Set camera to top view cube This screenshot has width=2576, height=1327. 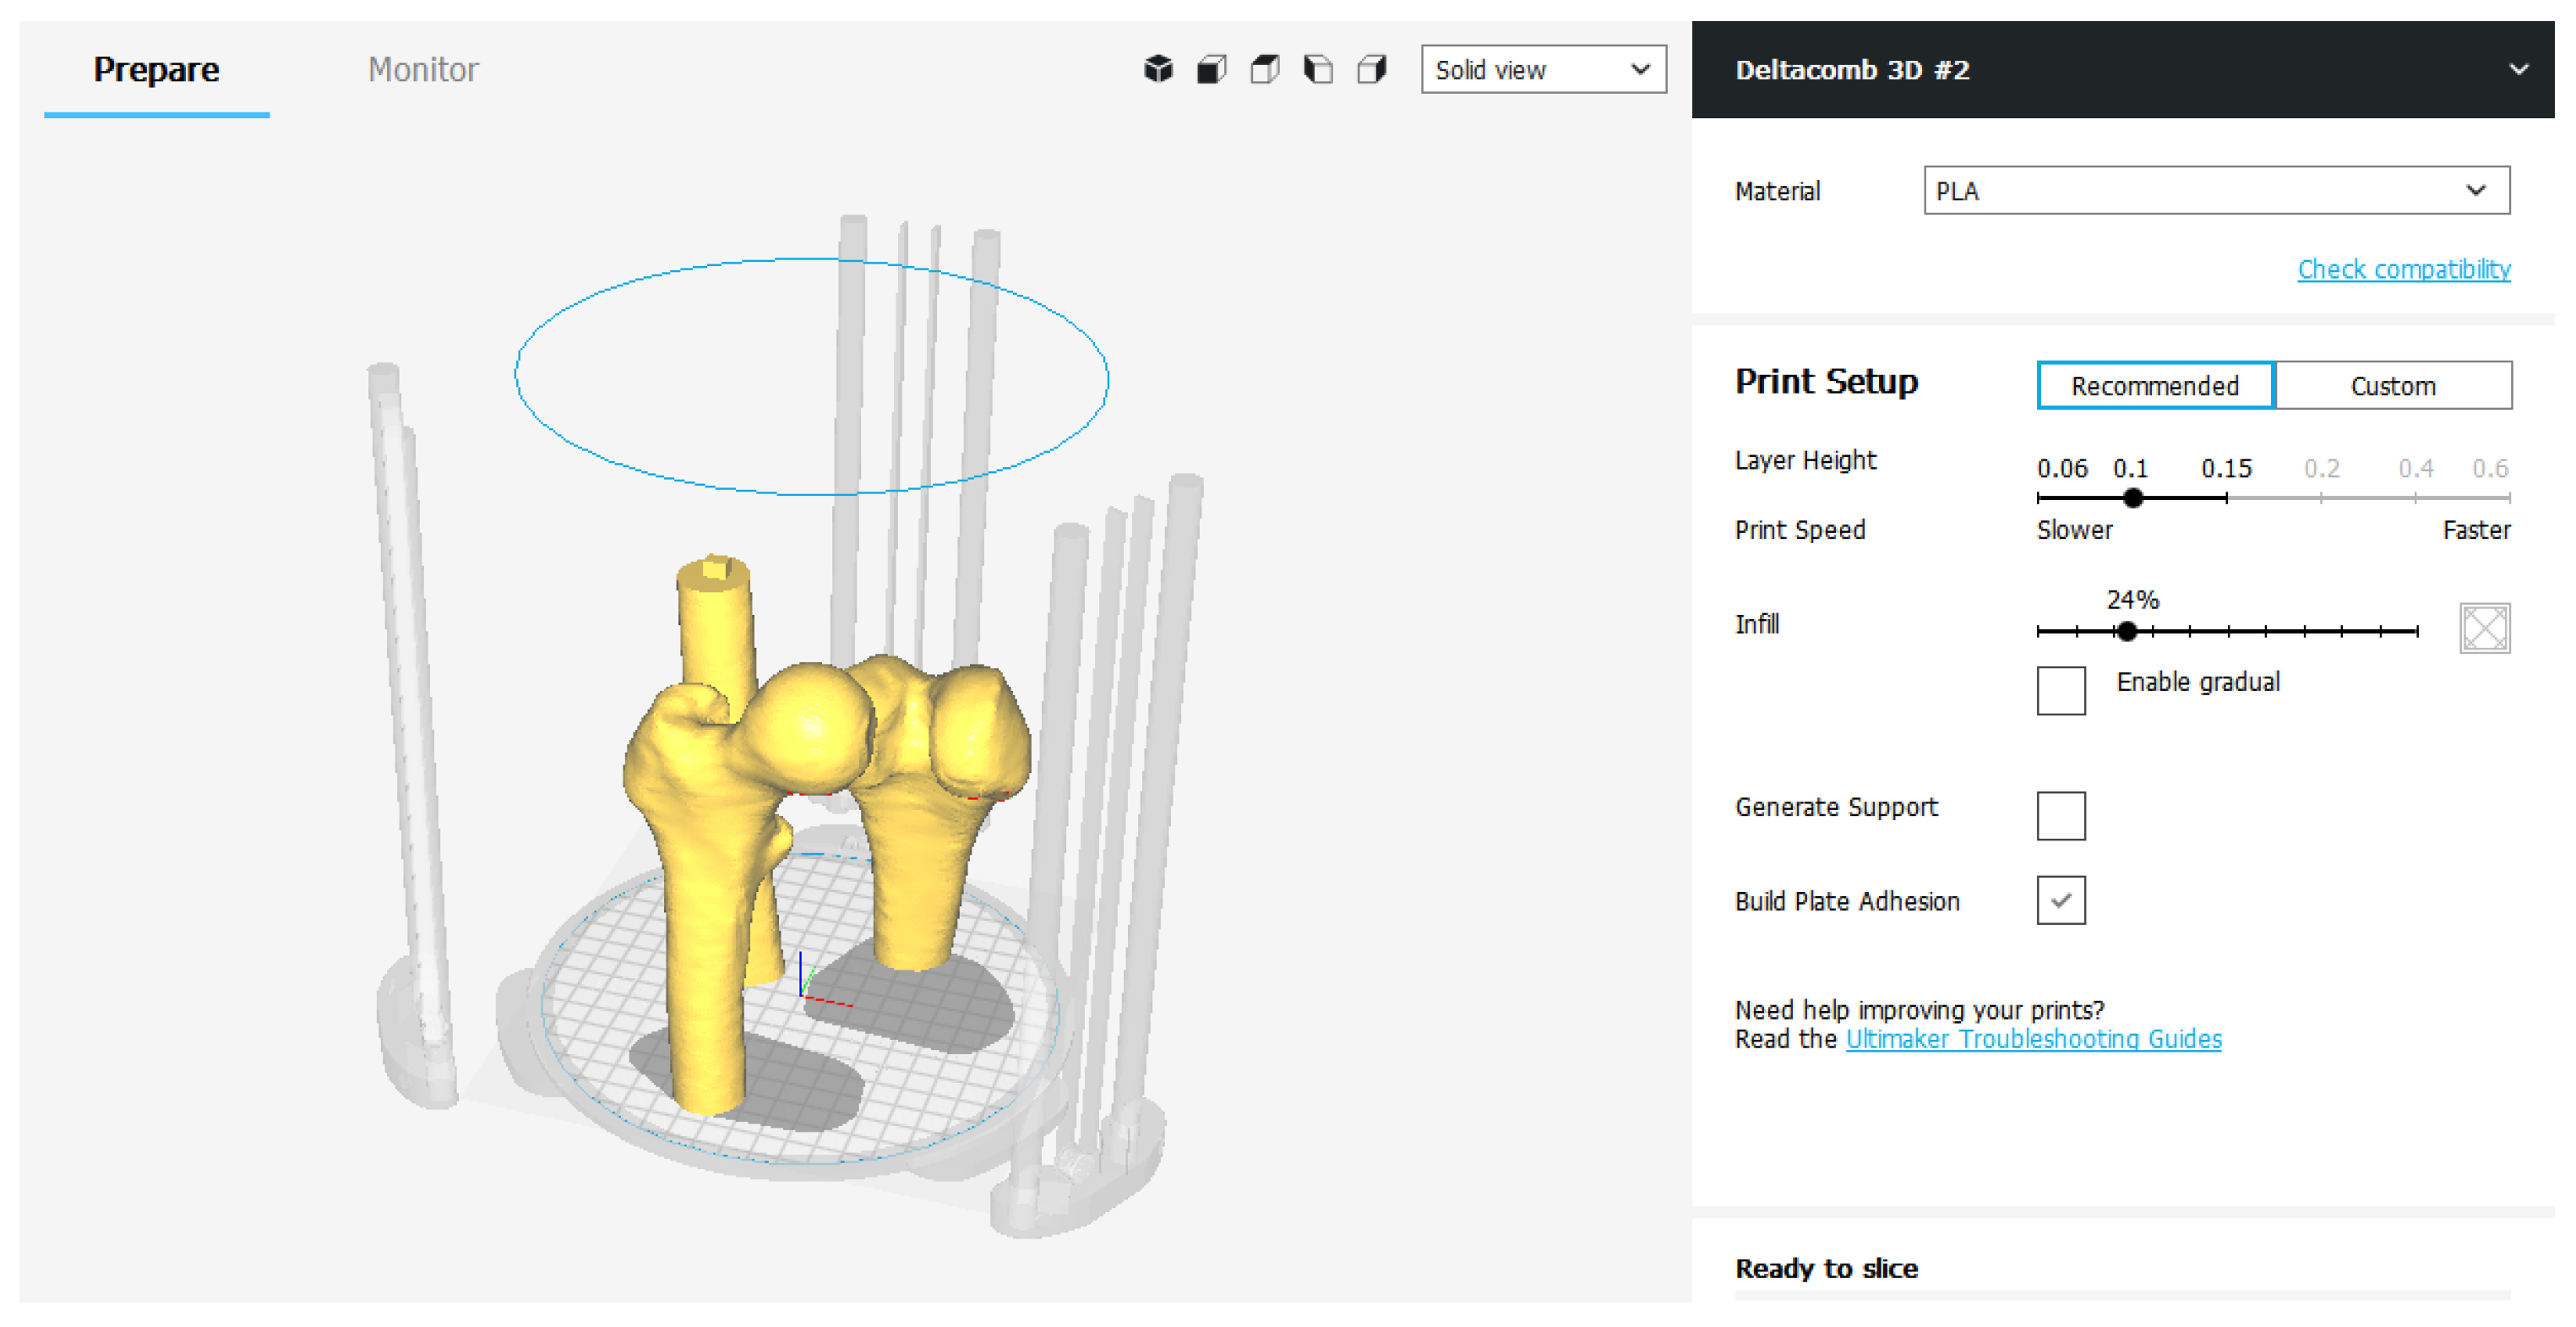click(x=1265, y=69)
